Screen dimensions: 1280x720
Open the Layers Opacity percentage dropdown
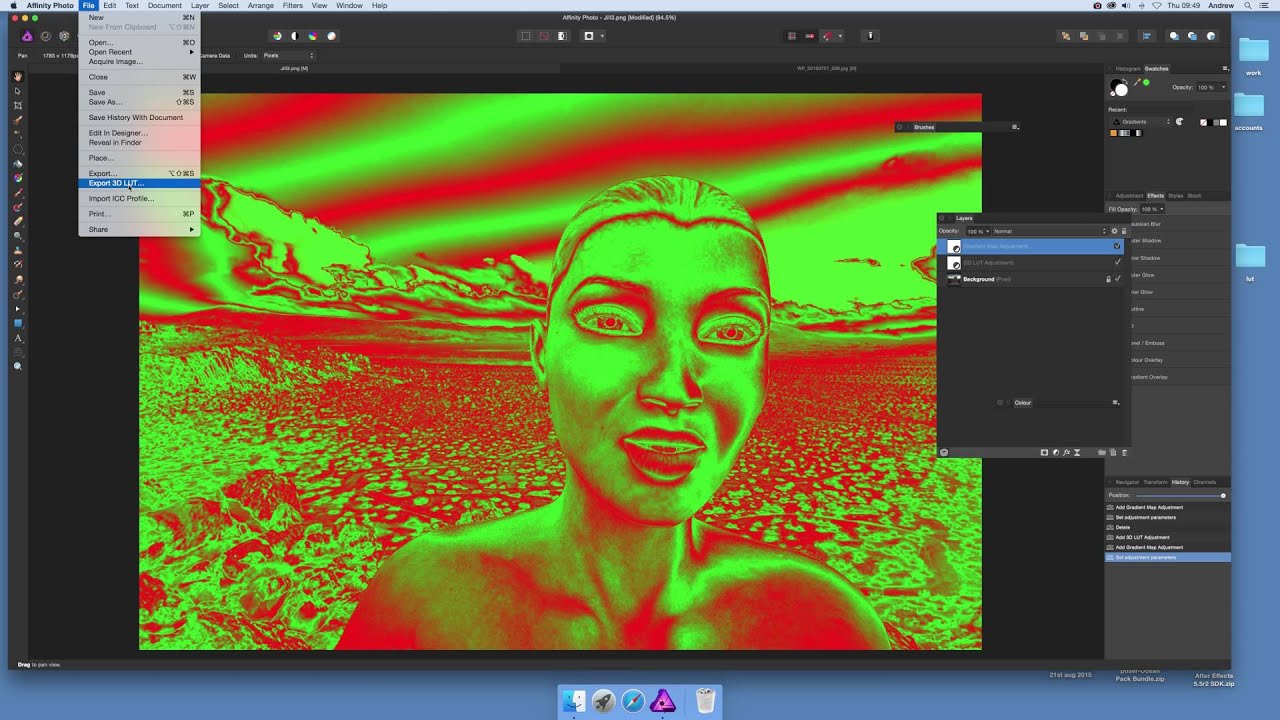pos(977,231)
